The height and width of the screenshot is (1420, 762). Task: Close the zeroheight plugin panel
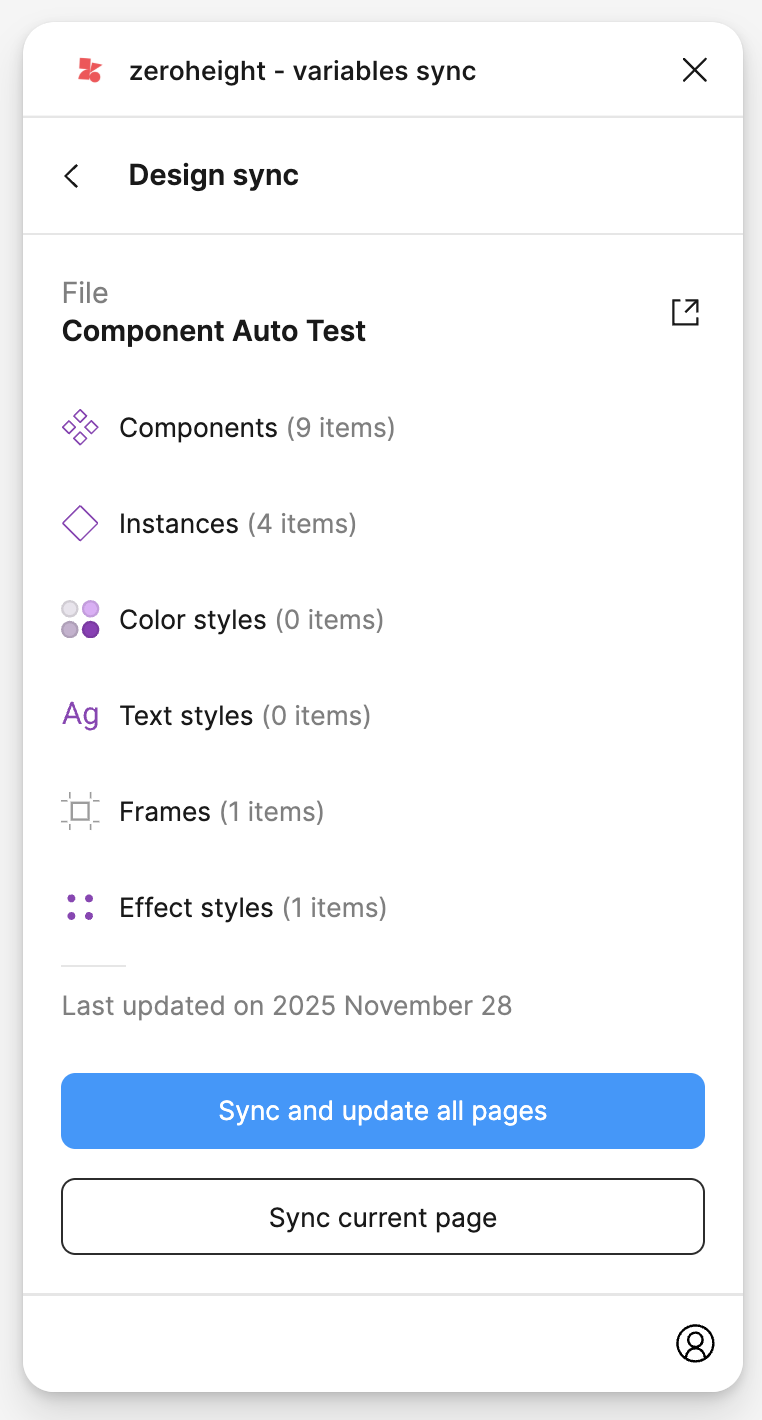click(694, 70)
